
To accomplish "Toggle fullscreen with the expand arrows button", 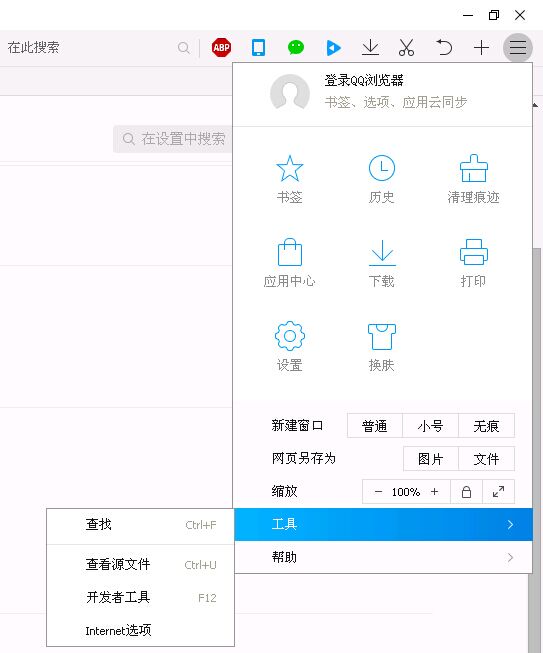I will (x=498, y=492).
